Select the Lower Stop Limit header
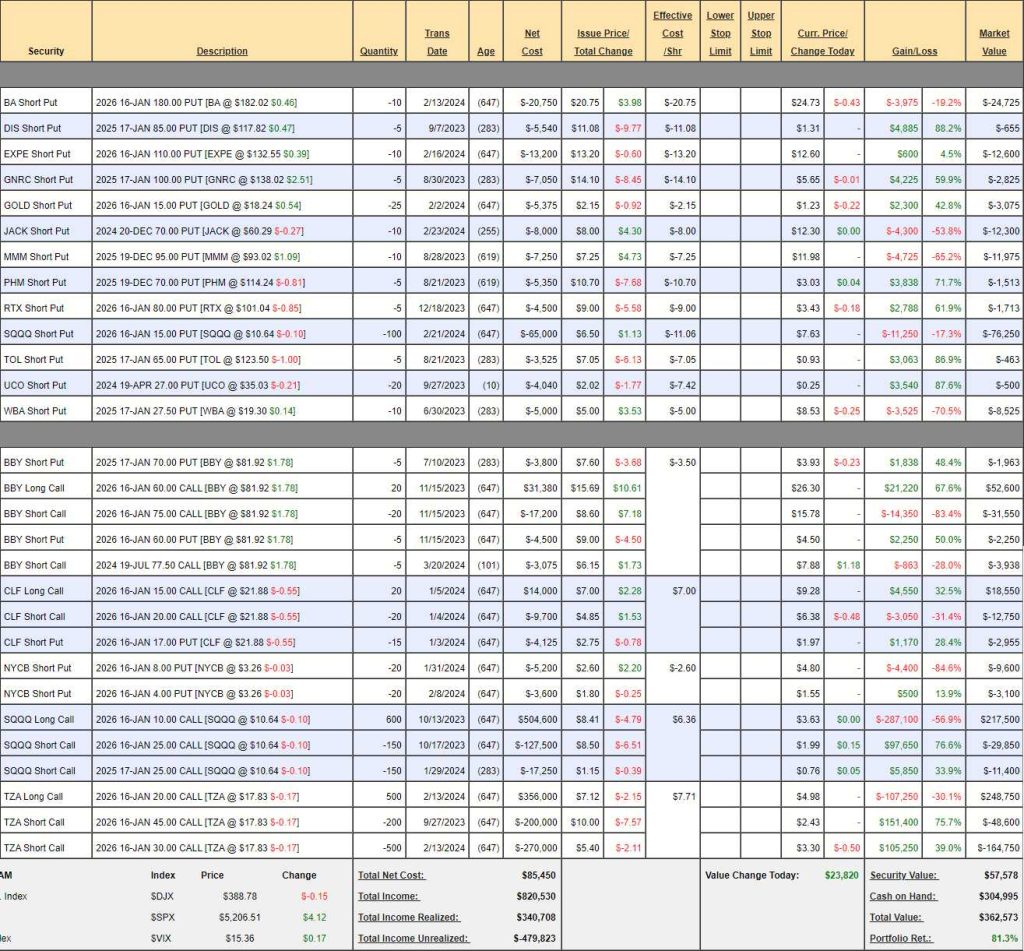1024x951 pixels. point(720,33)
